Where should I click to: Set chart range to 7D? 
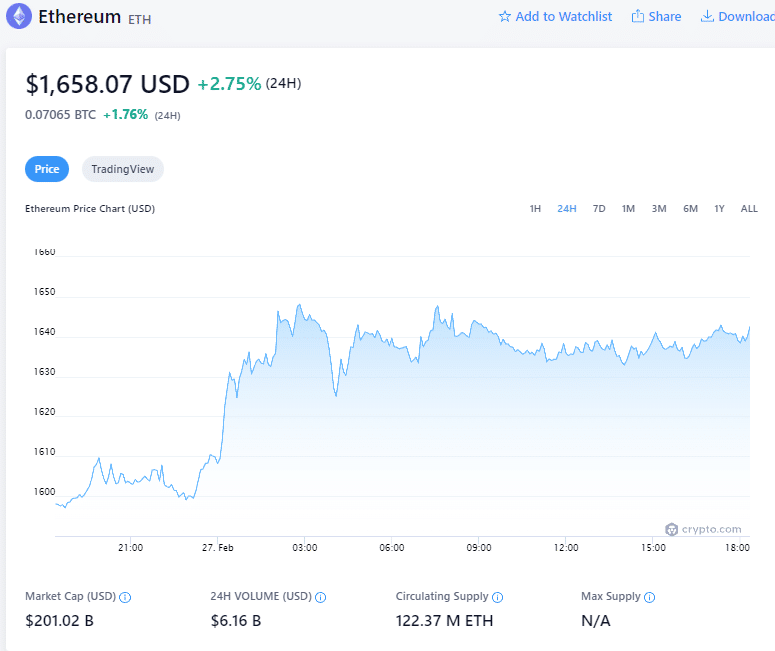coord(599,209)
